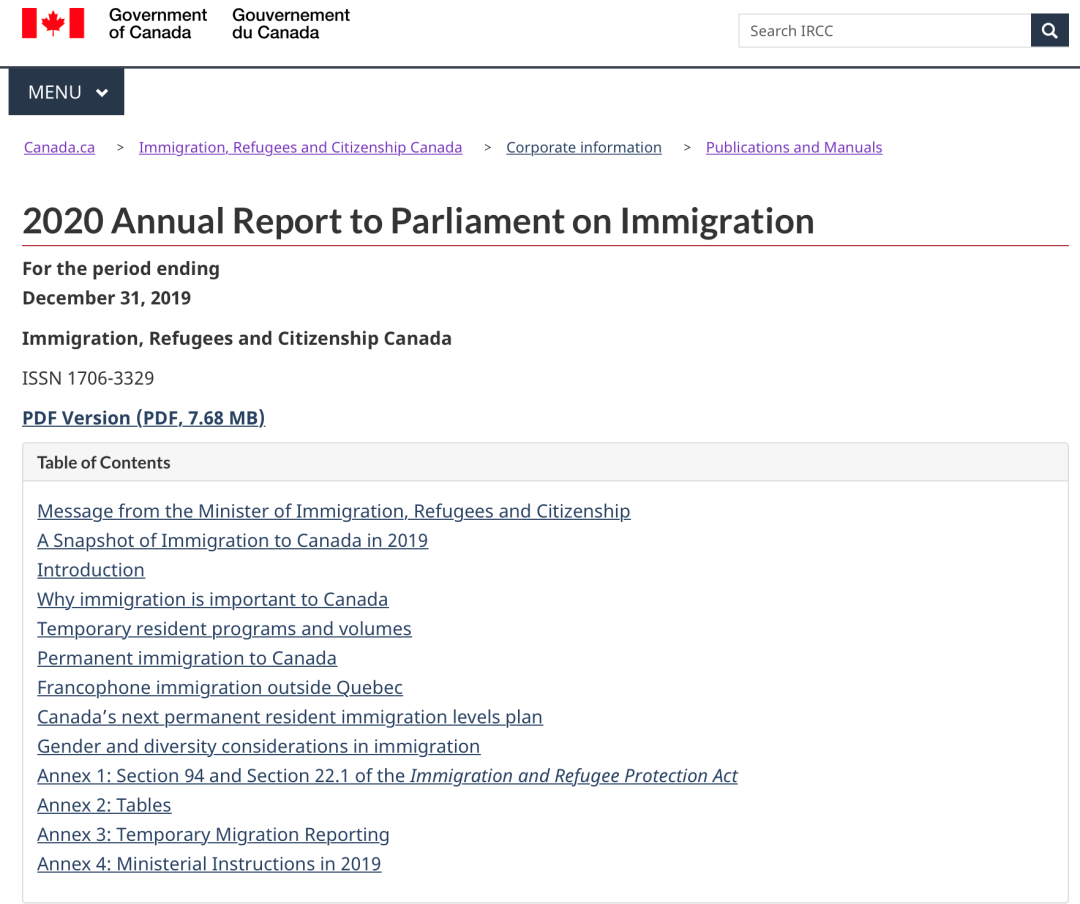Open Message from the Minister link
The image size is (1080, 904).
pyautogui.click(x=333, y=511)
